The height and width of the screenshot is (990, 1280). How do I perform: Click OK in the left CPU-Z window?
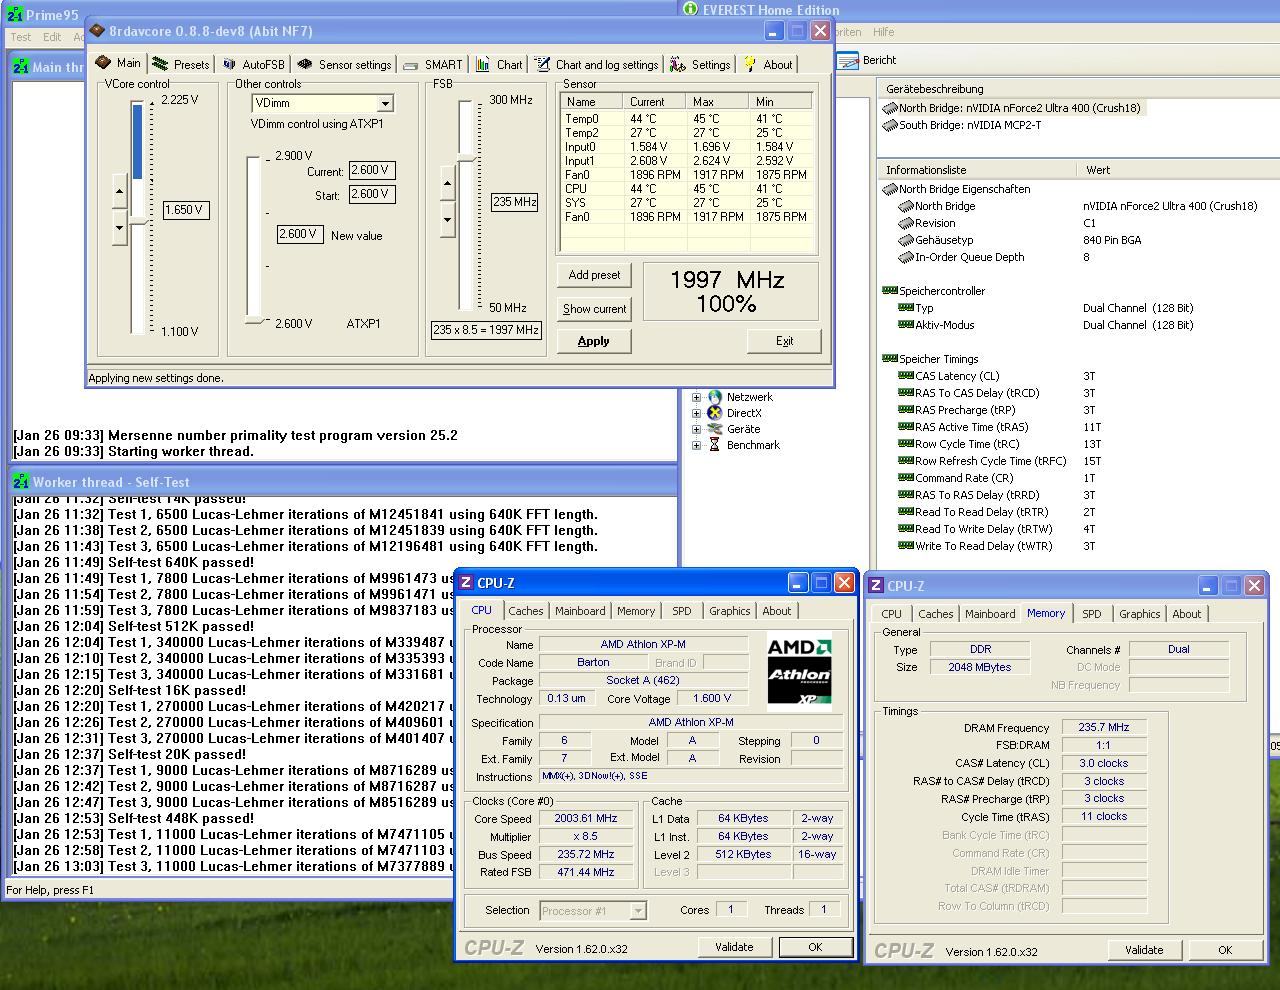[x=815, y=947]
